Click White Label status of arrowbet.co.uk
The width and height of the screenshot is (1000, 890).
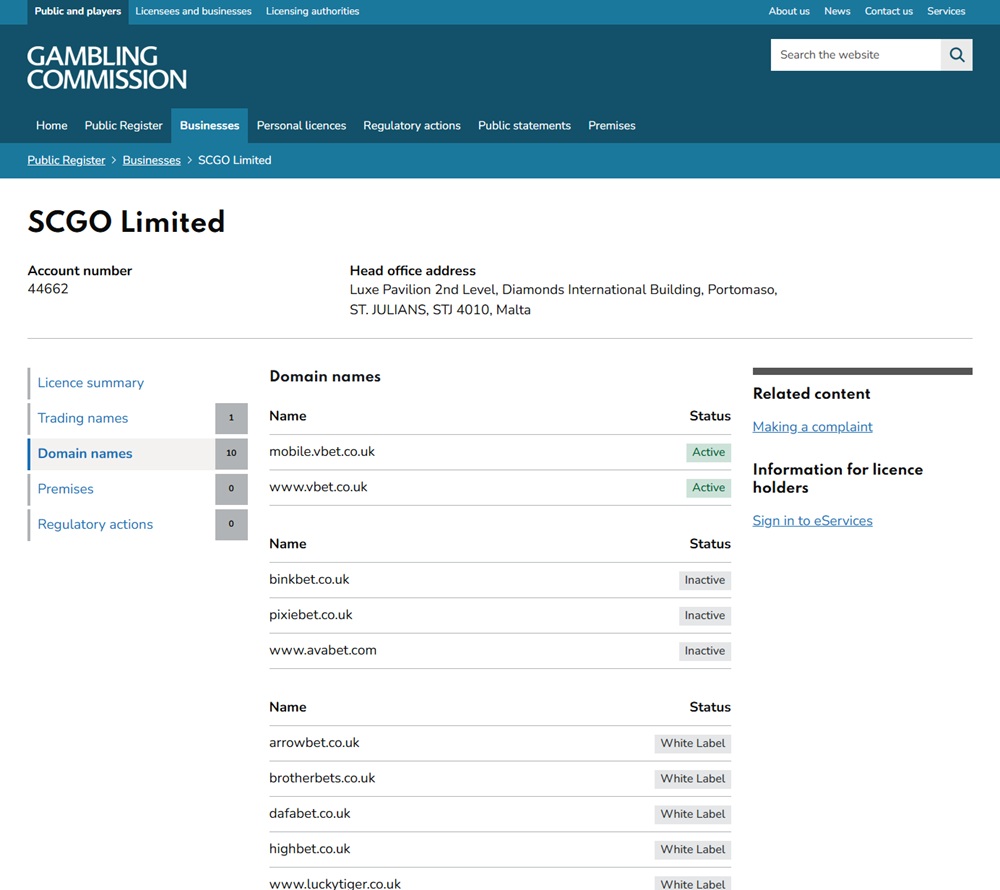[693, 743]
